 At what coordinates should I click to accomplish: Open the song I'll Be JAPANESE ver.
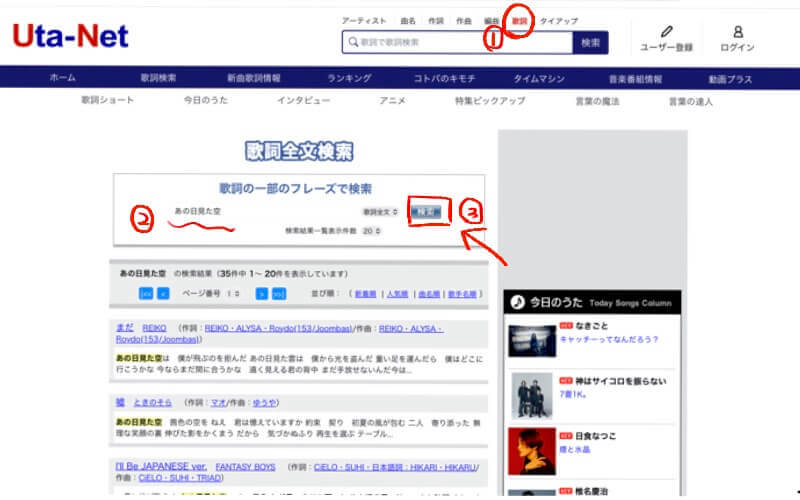click(161, 466)
